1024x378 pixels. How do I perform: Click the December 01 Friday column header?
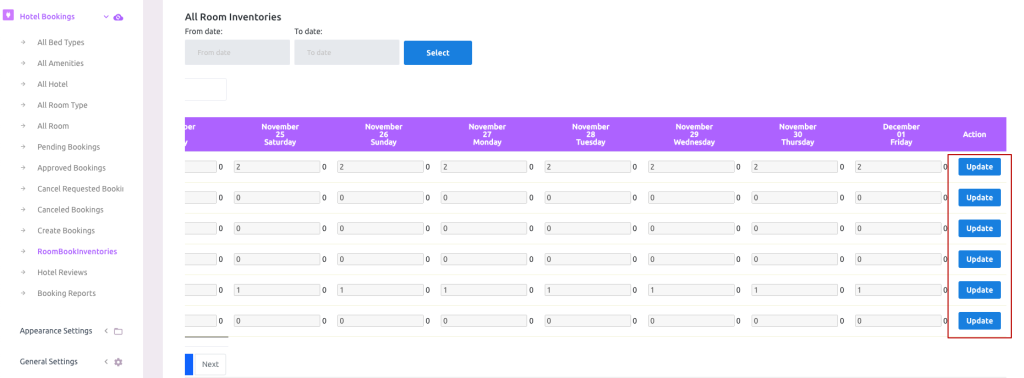click(901, 134)
